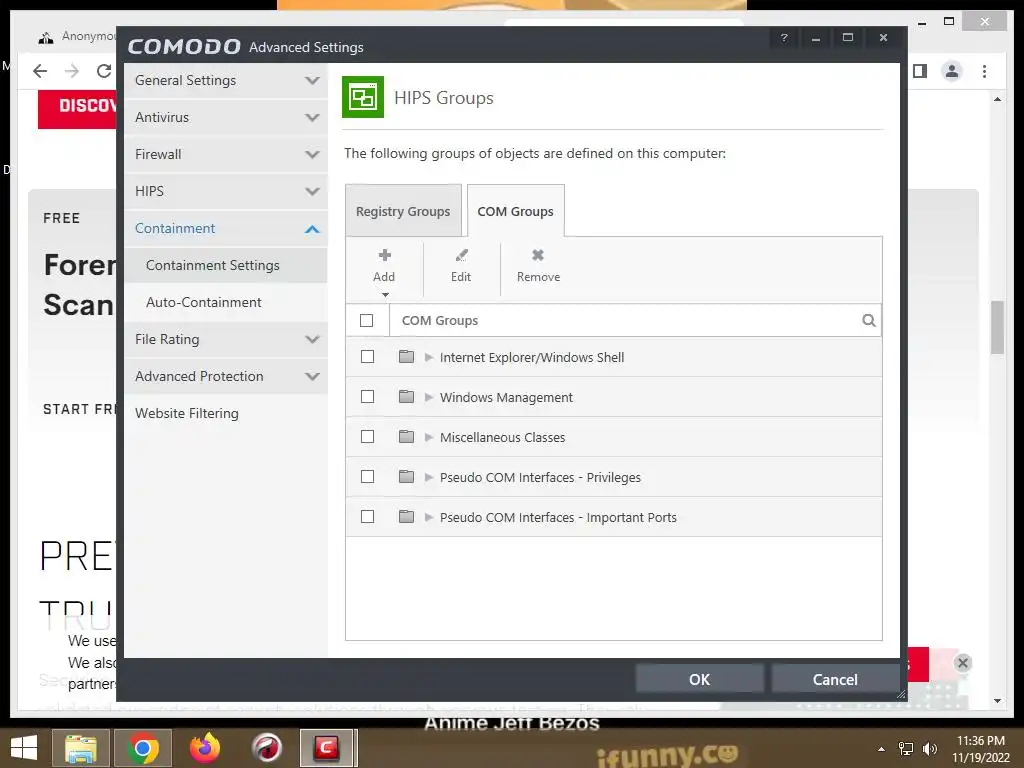1024x768 pixels.
Task: Expand the Miscellaneous Classes group triangle
Action: click(x=429, y=437)
